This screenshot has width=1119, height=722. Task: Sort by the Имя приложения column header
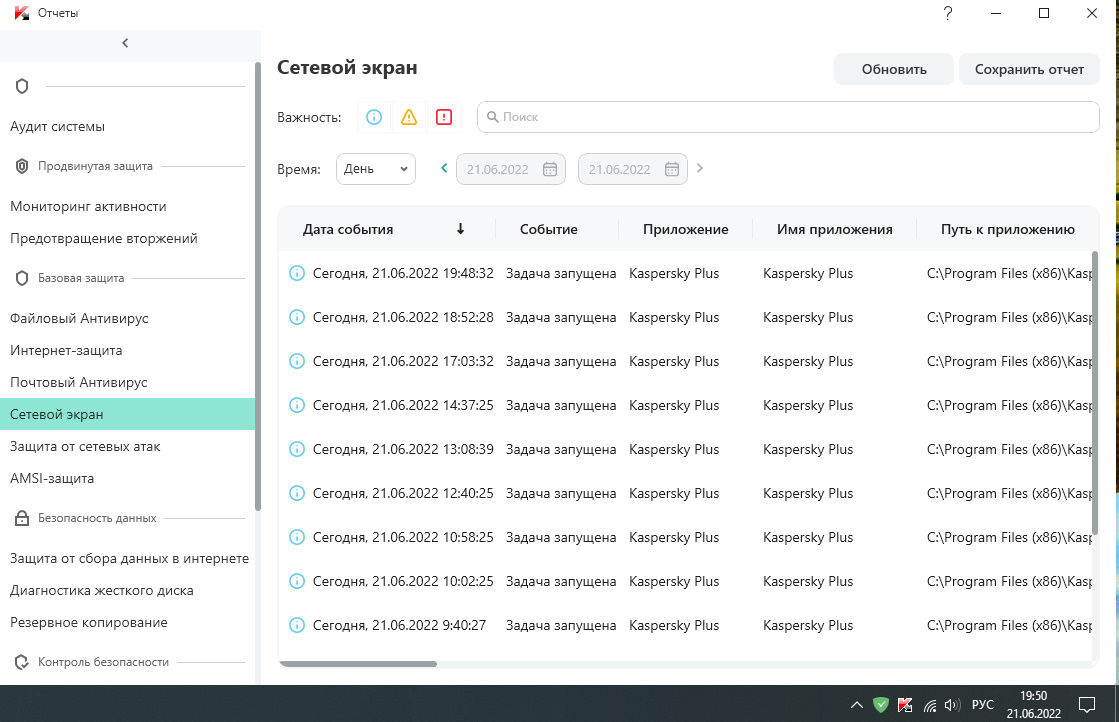(x=835, y=229)
